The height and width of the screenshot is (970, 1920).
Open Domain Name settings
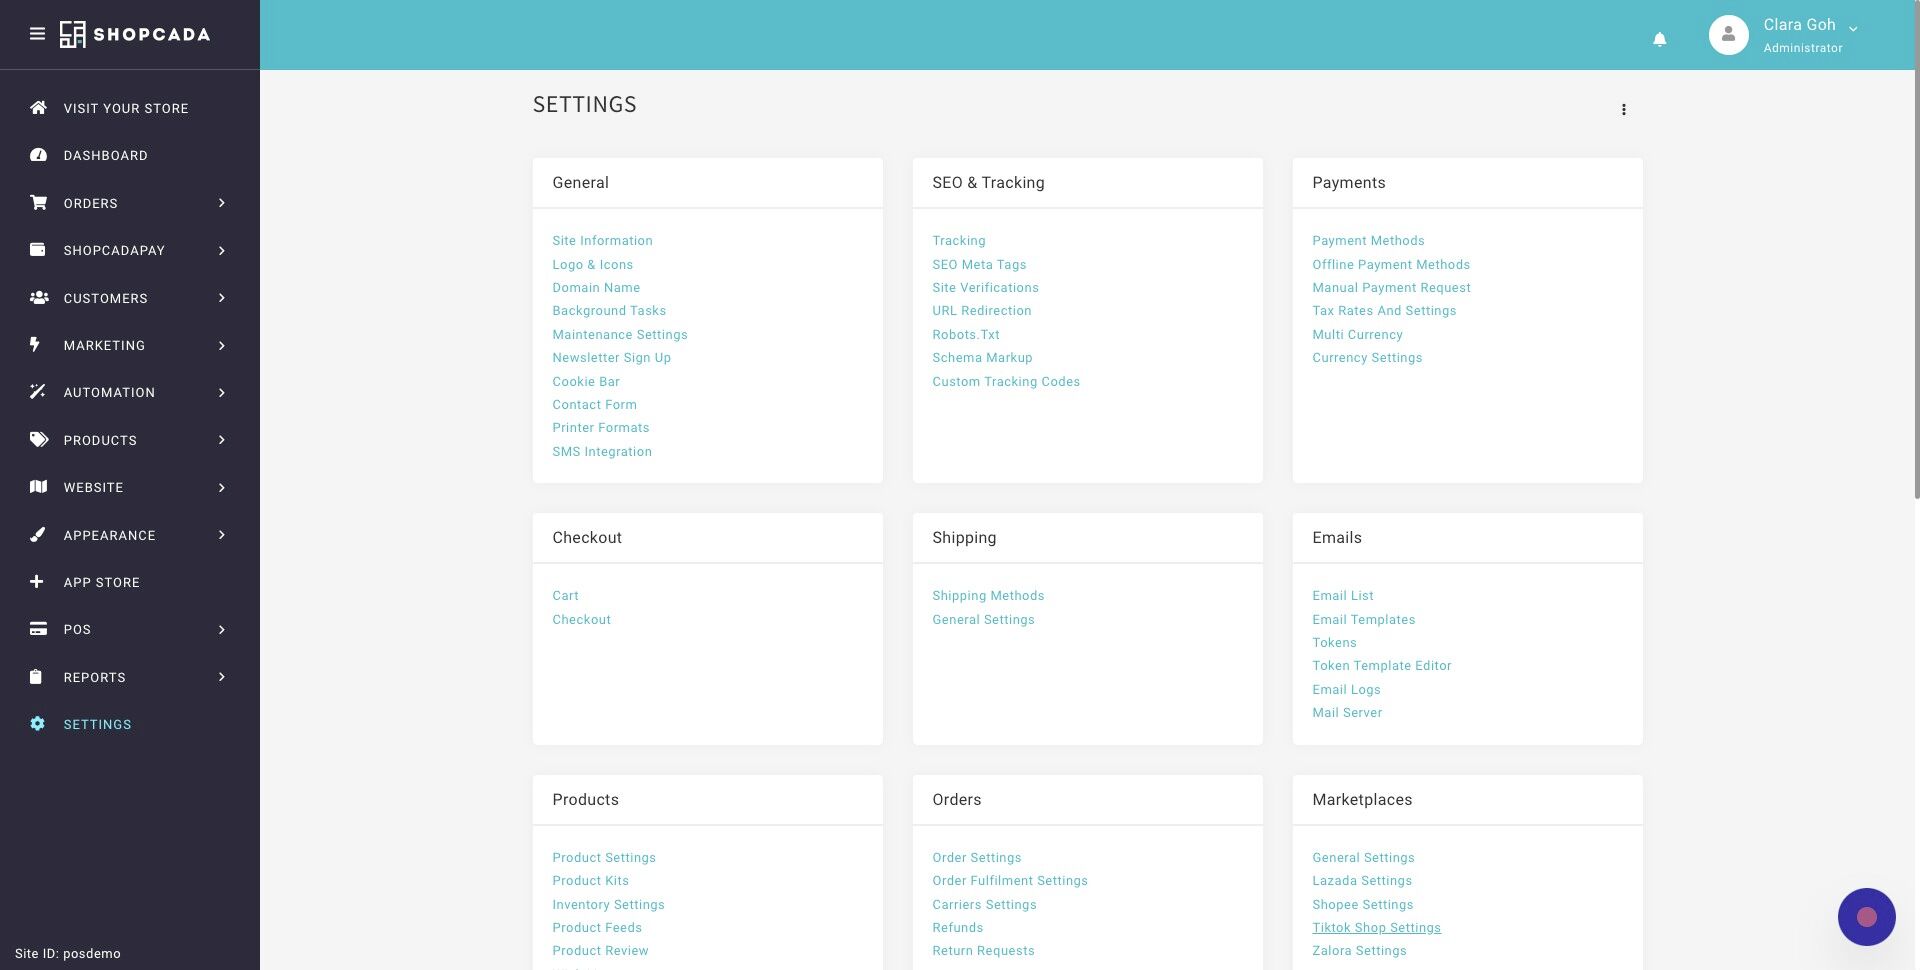(596, 288)
